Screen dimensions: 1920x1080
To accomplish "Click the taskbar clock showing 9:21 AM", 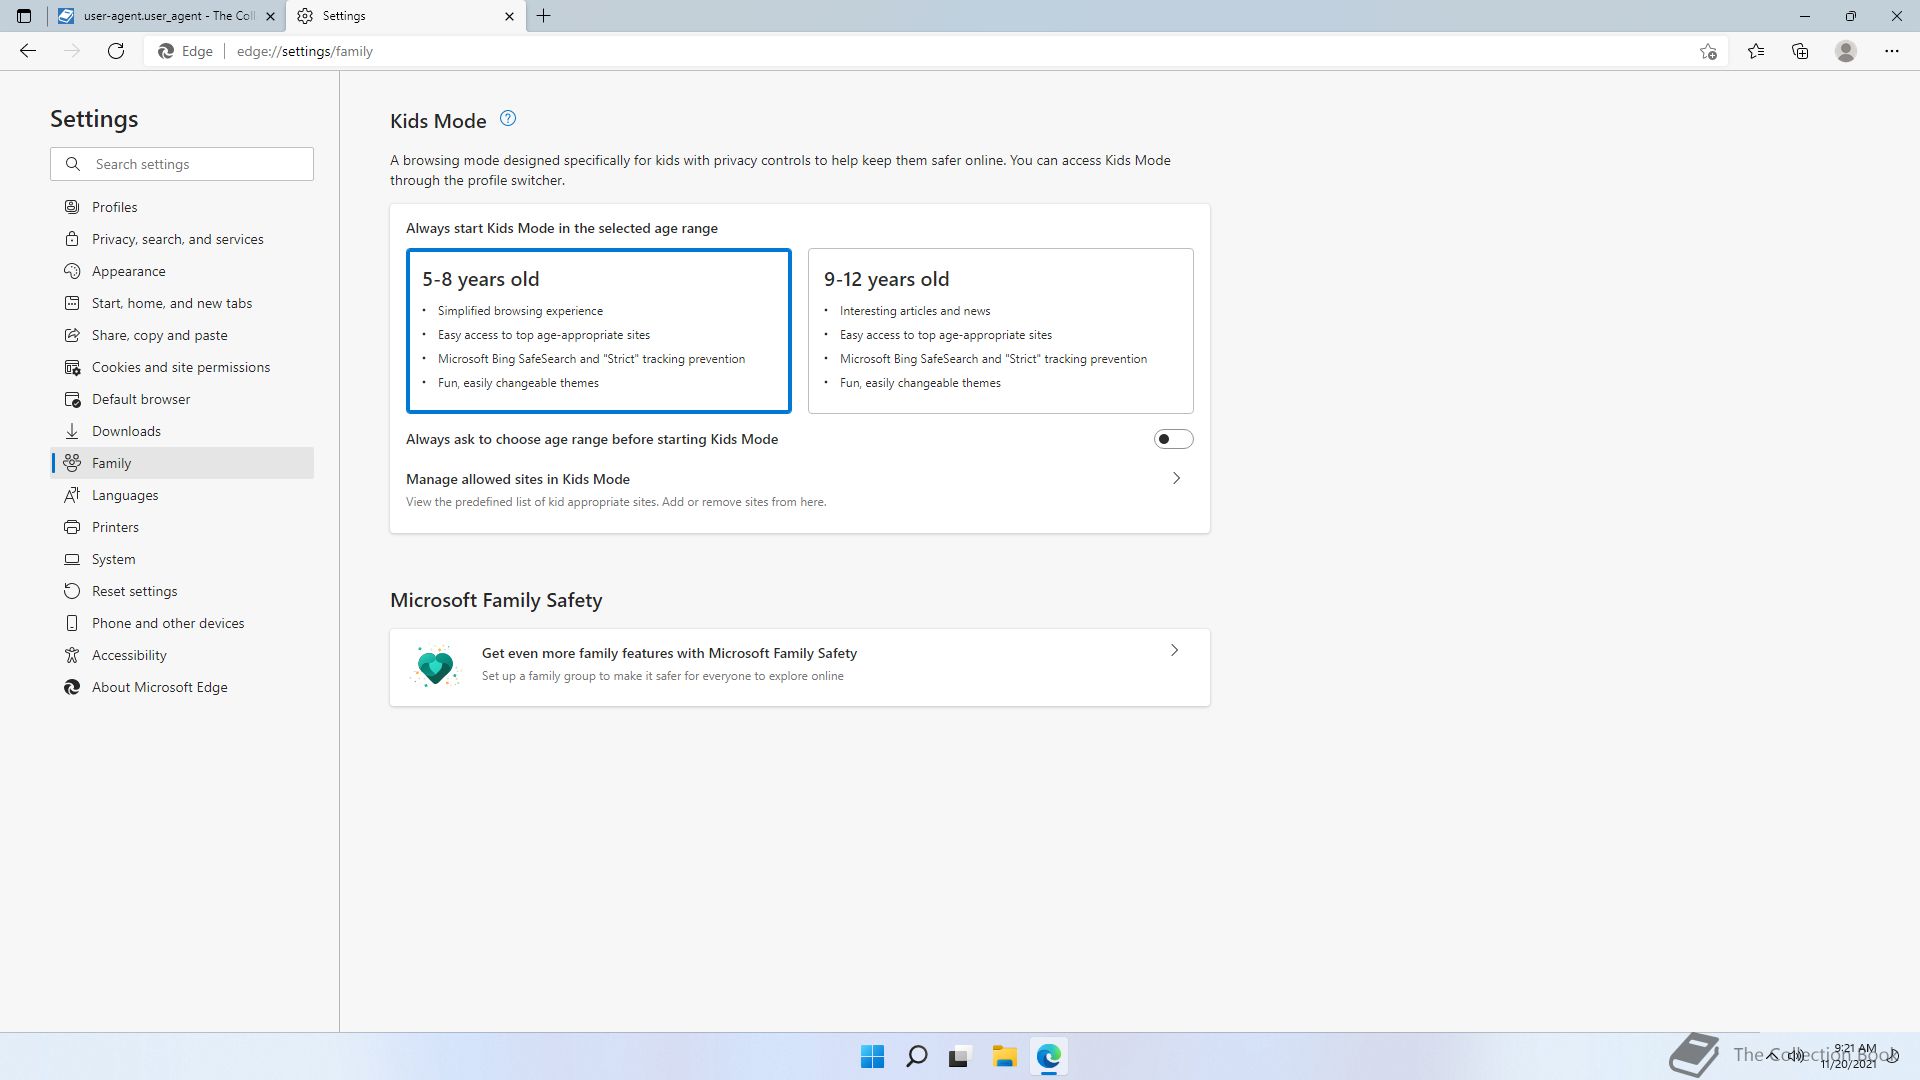I will click(1849, 1056).
